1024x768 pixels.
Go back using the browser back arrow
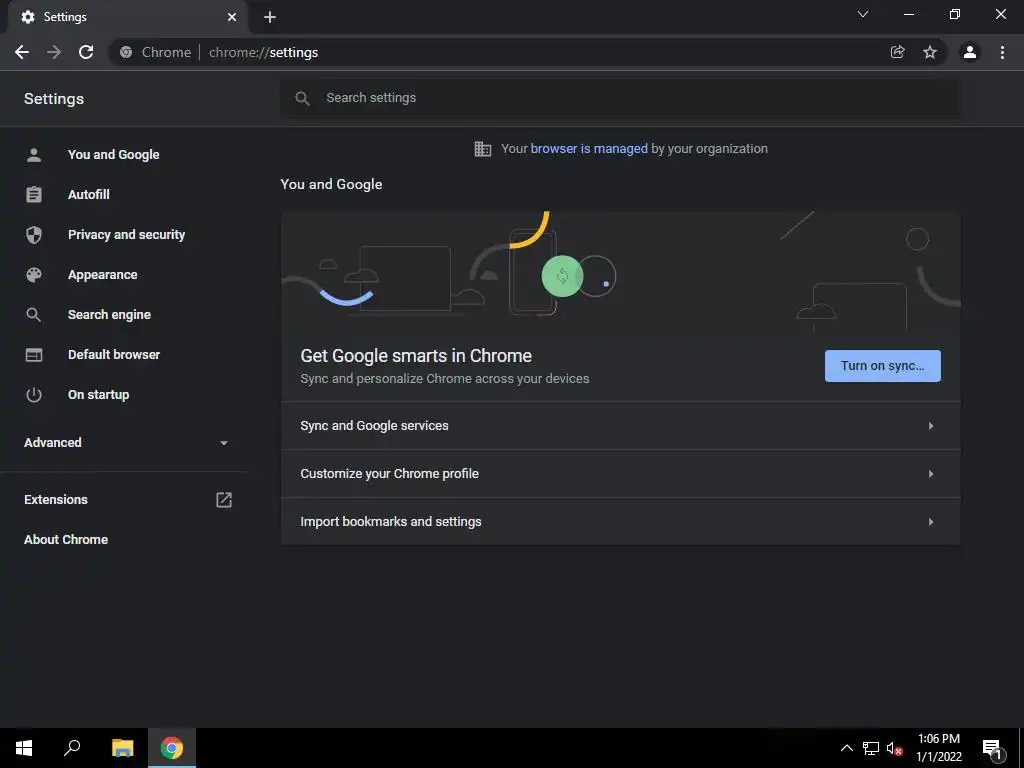coord(22,52)
